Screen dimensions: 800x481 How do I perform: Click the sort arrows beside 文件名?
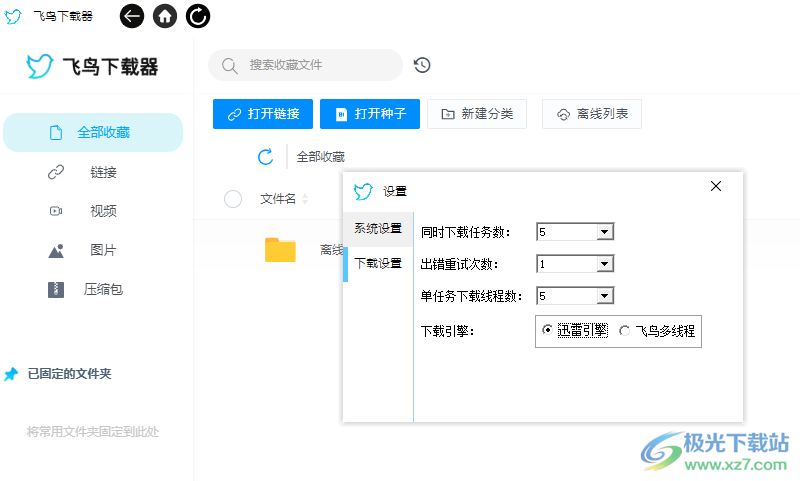(305, 198)
